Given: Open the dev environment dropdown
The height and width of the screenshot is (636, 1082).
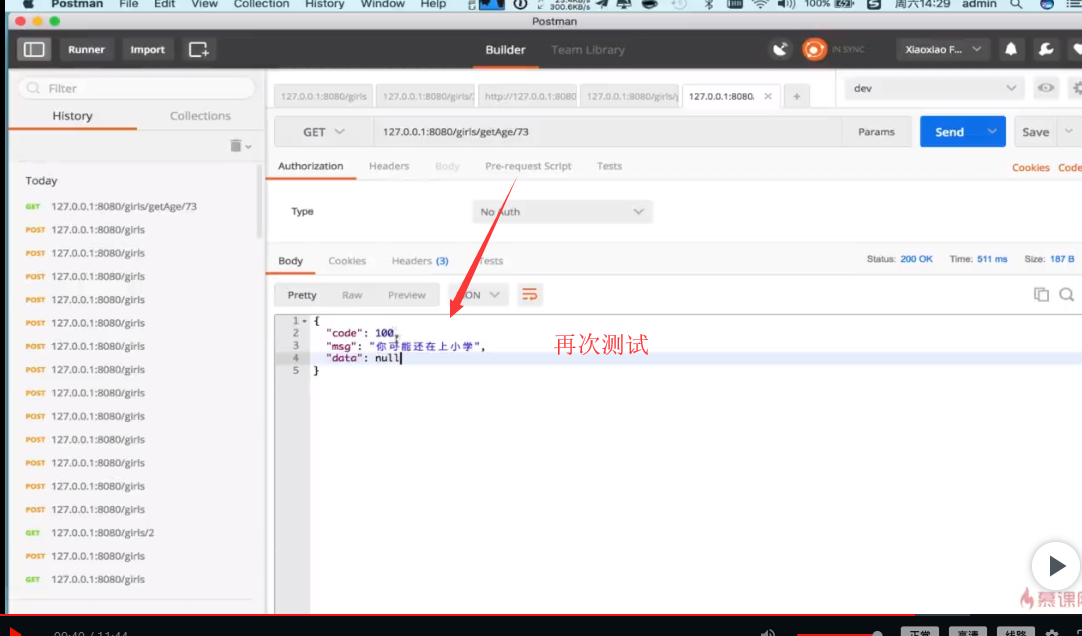Looking at the screenshot, I should tap(935, 88).
